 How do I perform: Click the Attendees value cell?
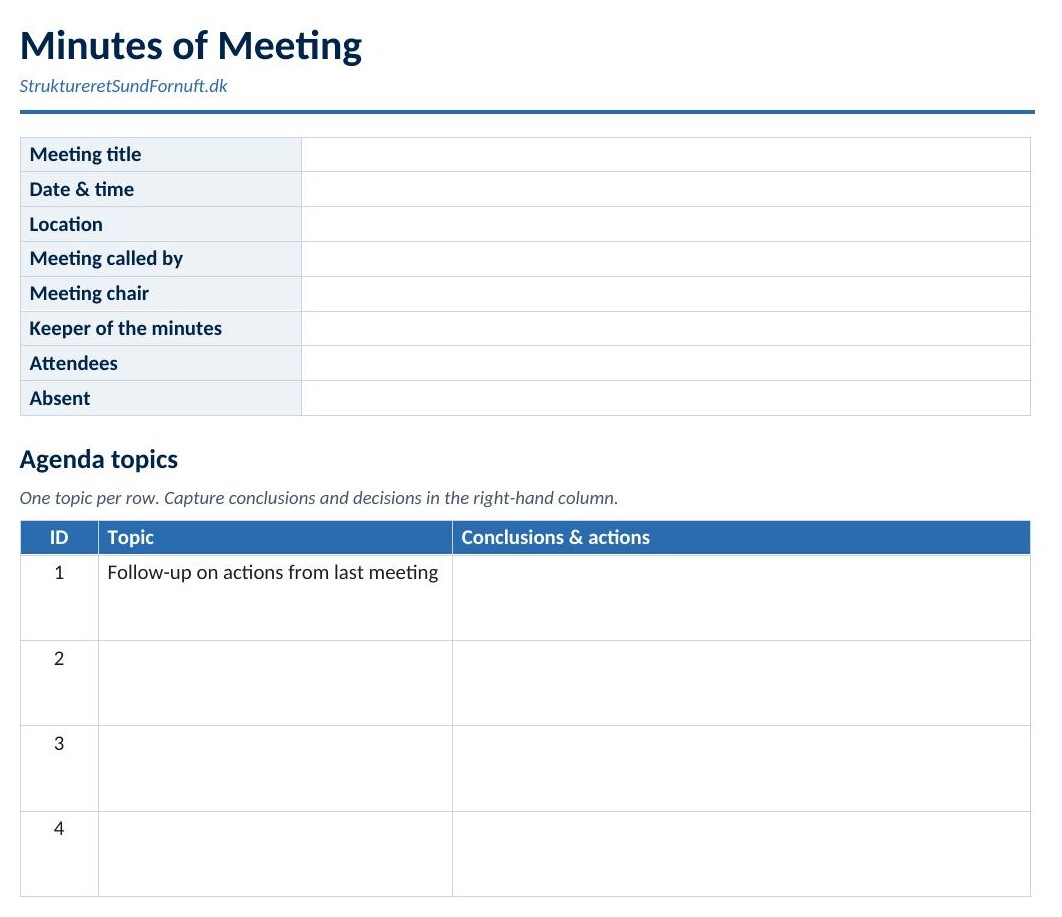click(666, 363)
